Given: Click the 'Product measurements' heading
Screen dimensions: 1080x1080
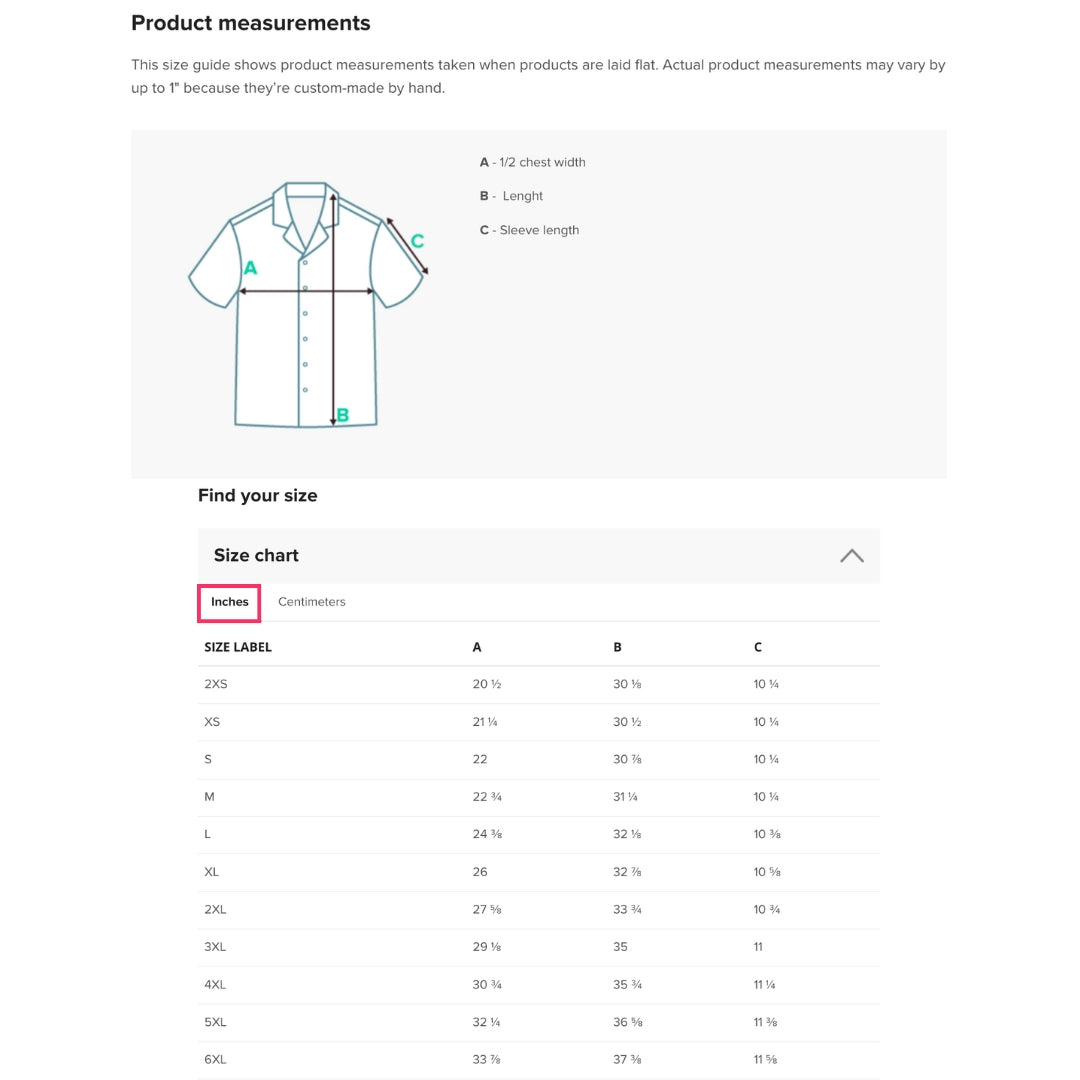Looking at the screenshot, I should [x=251, y=23].
